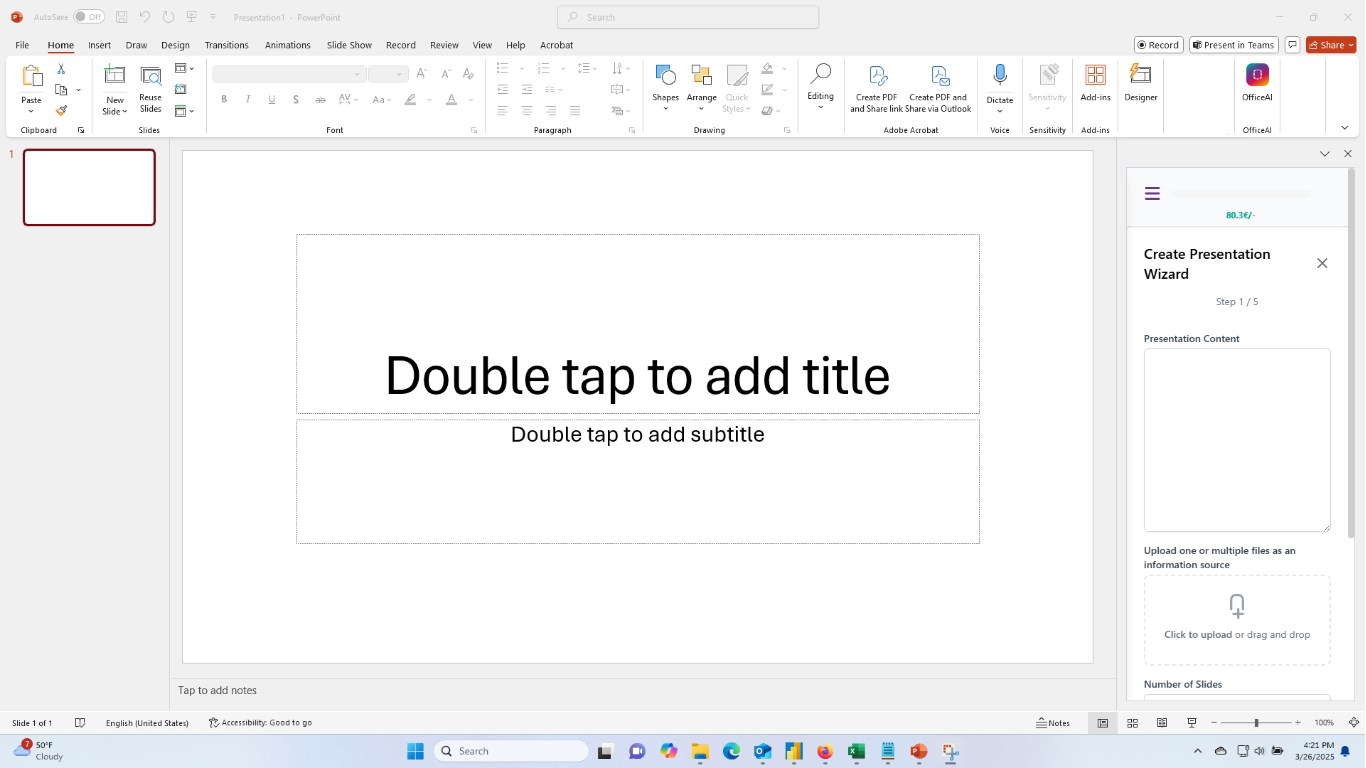1366x768 pixels.
Task: Apply italic formatting
Action: (x=248, y=99)
